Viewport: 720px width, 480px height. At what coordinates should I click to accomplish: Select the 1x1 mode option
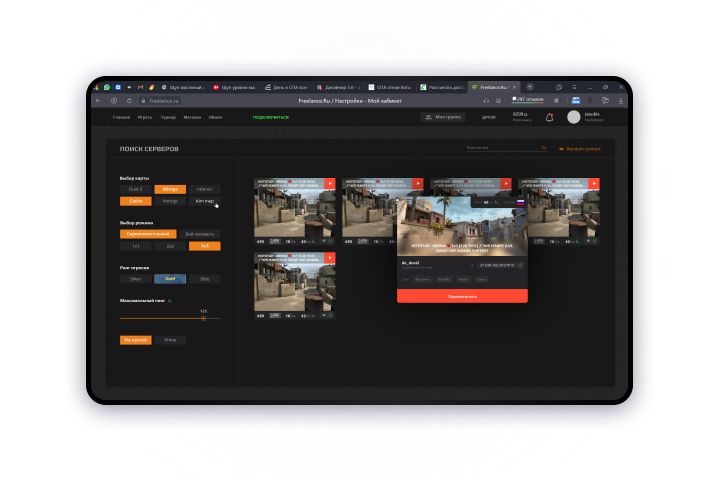[135, 246]
